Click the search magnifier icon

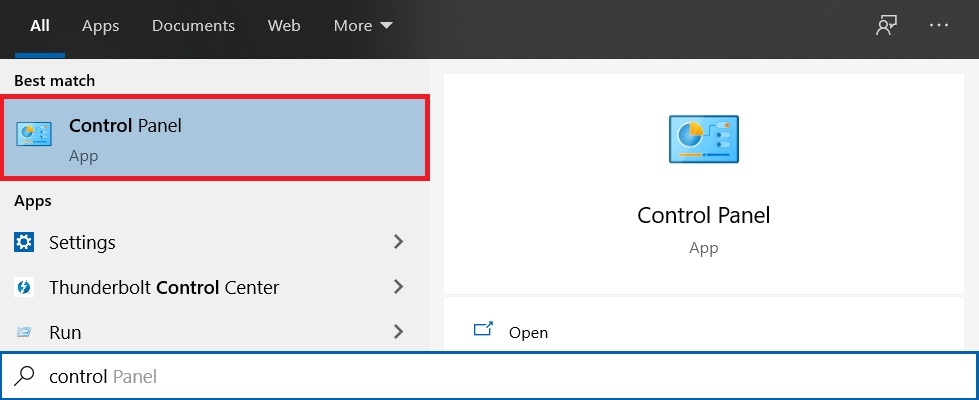point(23,376)
